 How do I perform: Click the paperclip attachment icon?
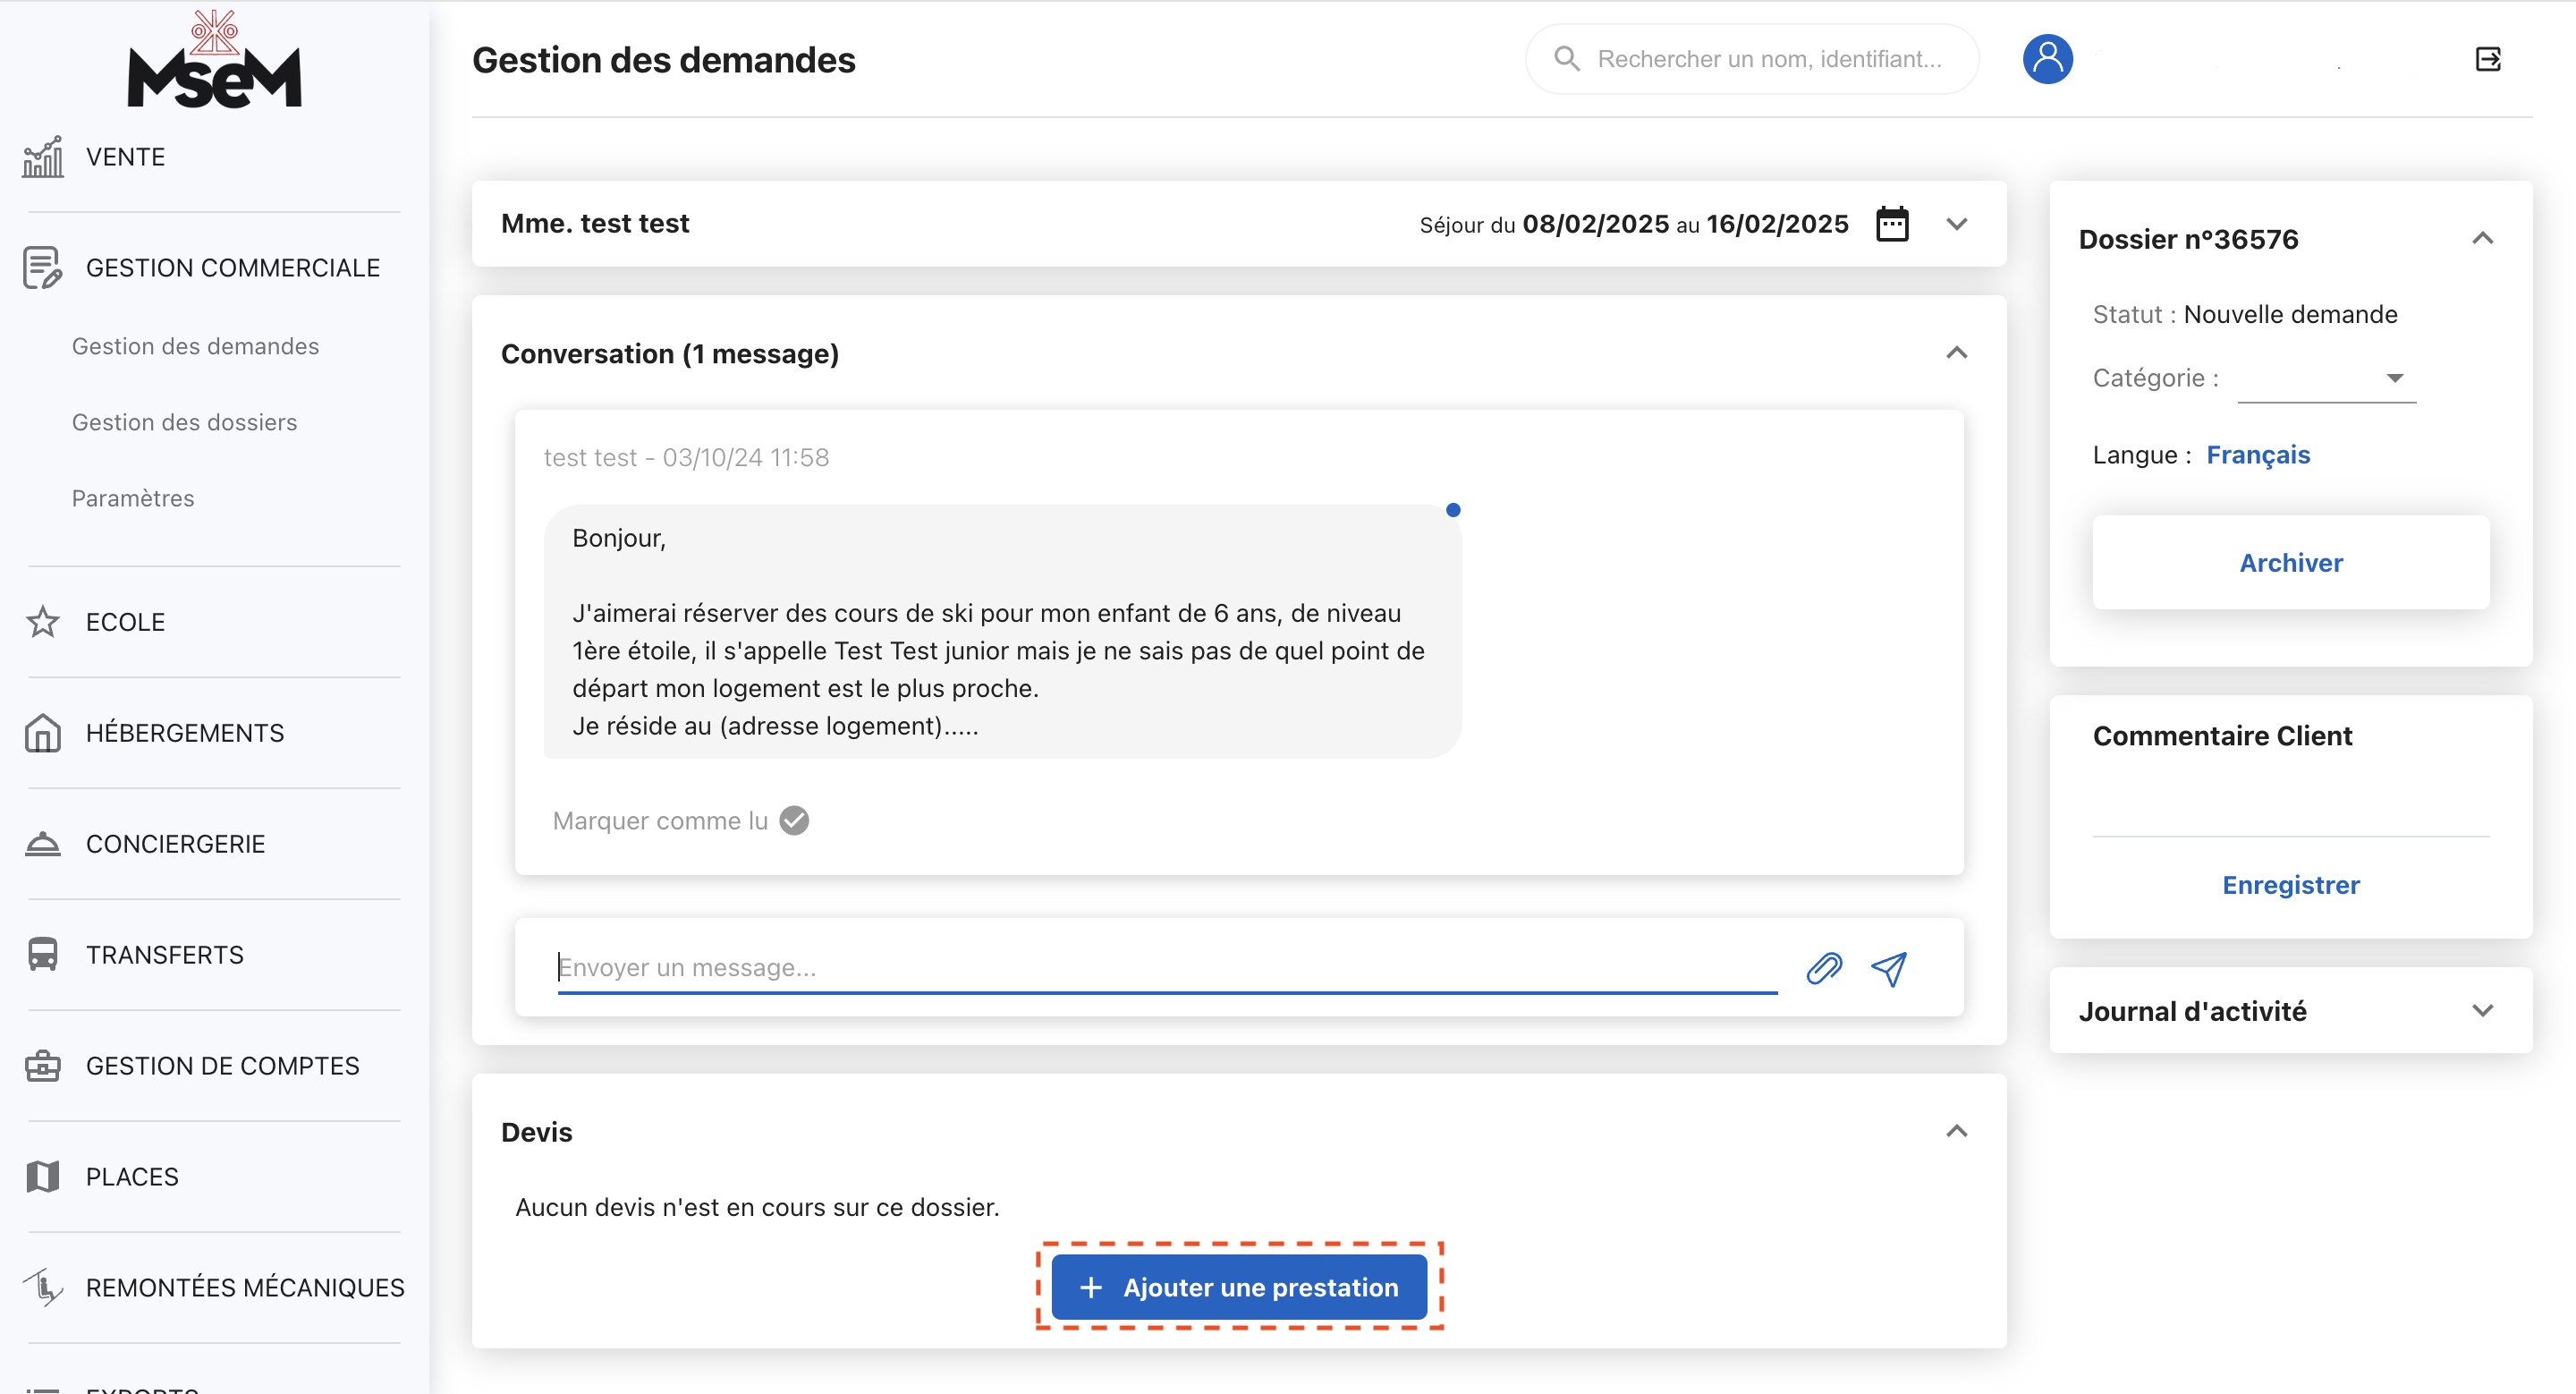(x=1824, y=968)
